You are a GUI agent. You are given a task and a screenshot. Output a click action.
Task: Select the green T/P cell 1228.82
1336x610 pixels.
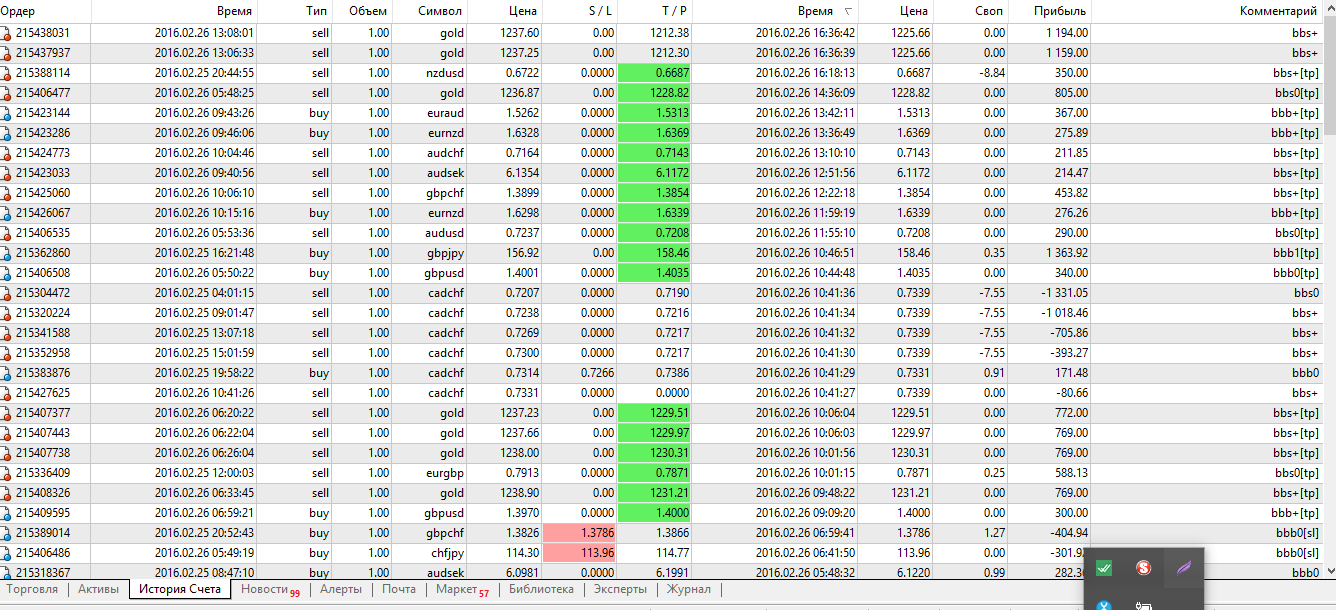coord(656,93)
